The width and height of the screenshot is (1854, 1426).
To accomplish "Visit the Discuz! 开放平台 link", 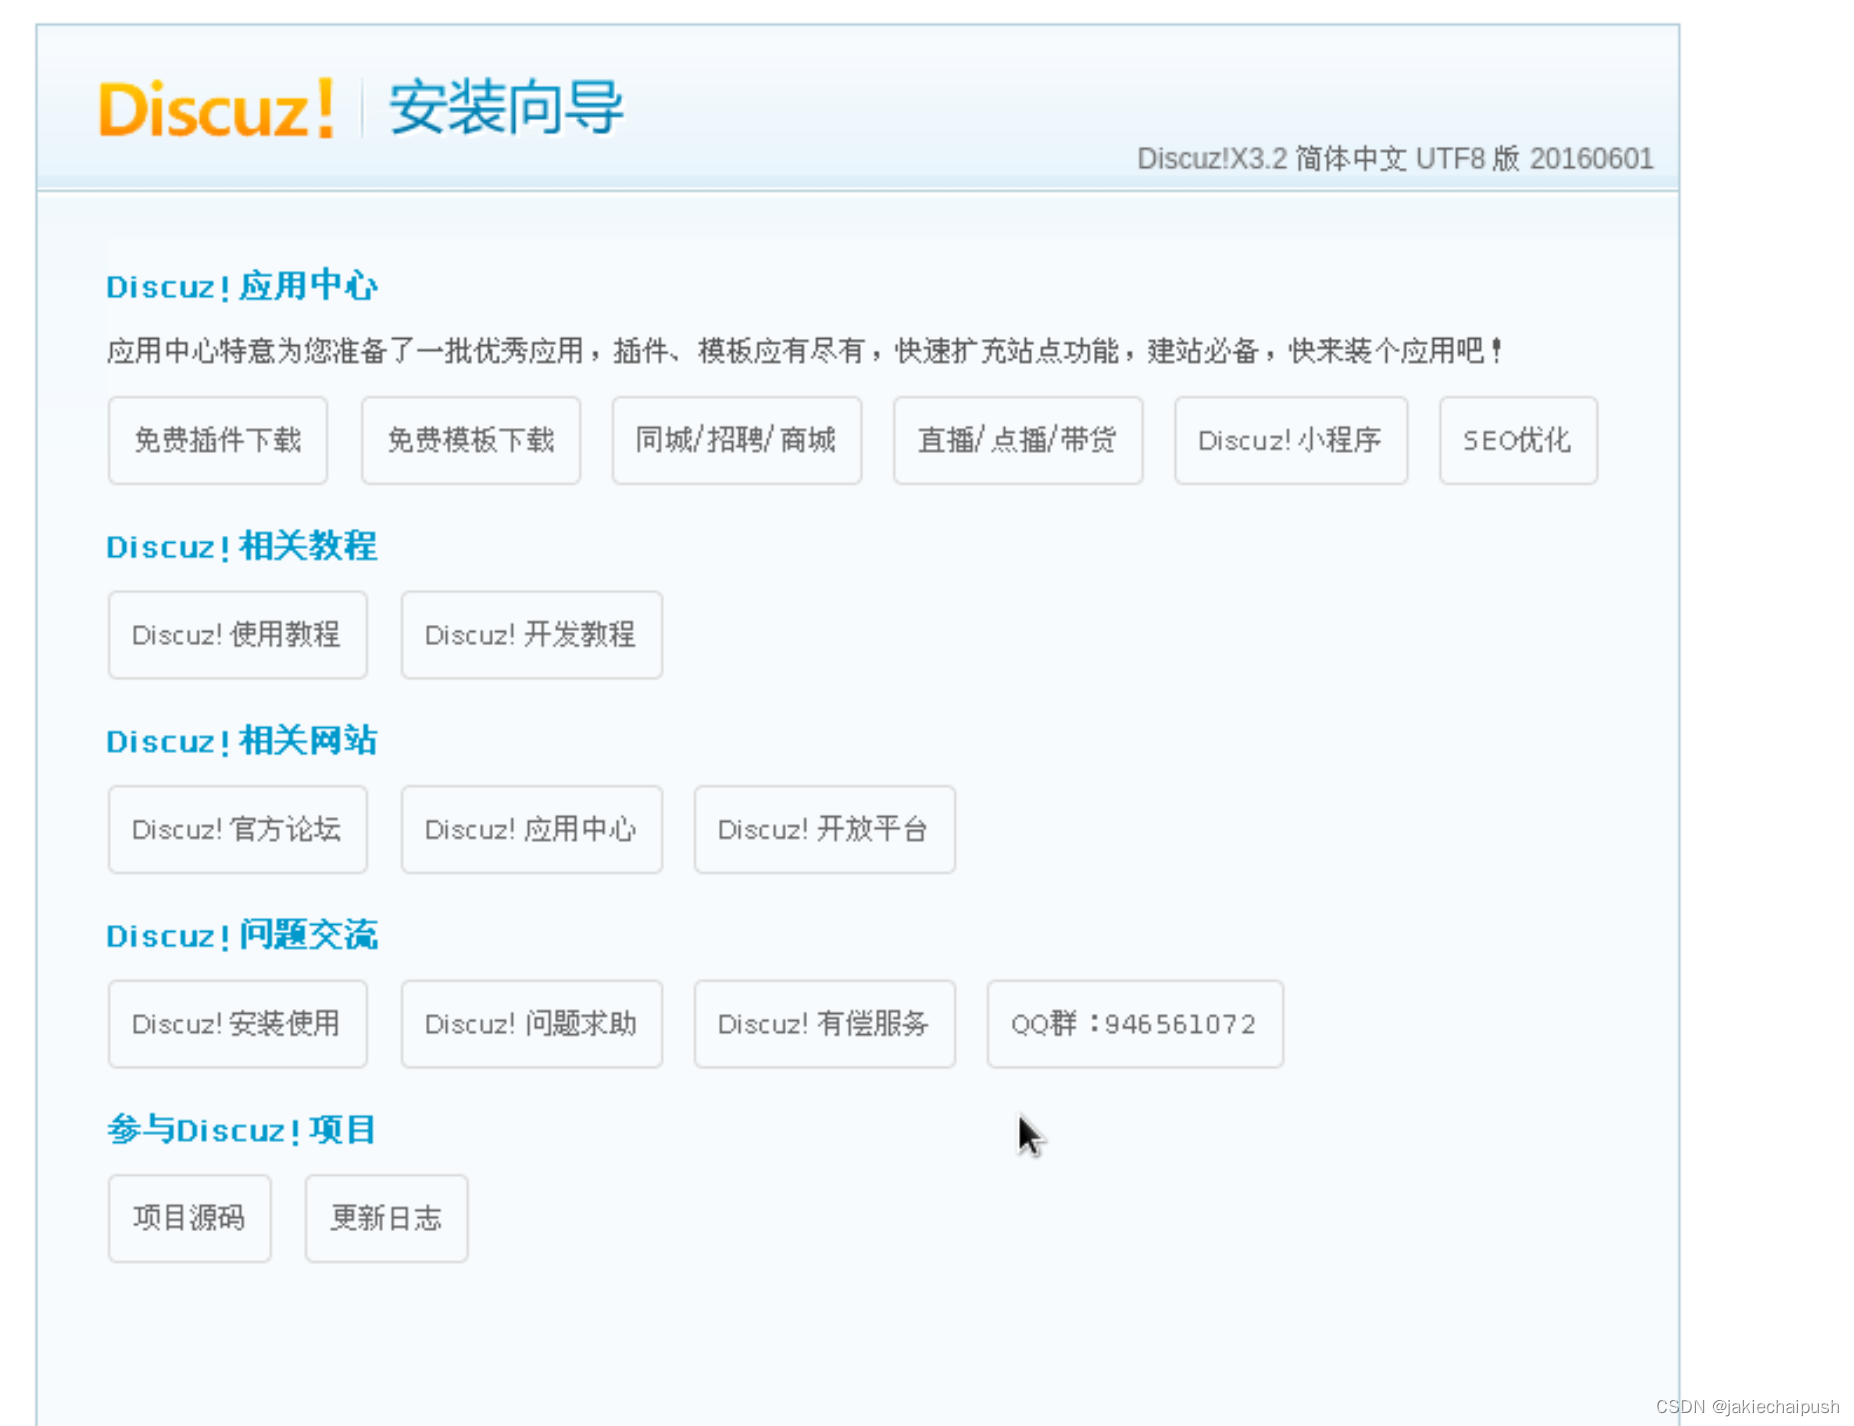I will pyautogui.click(x=825, y=829).
